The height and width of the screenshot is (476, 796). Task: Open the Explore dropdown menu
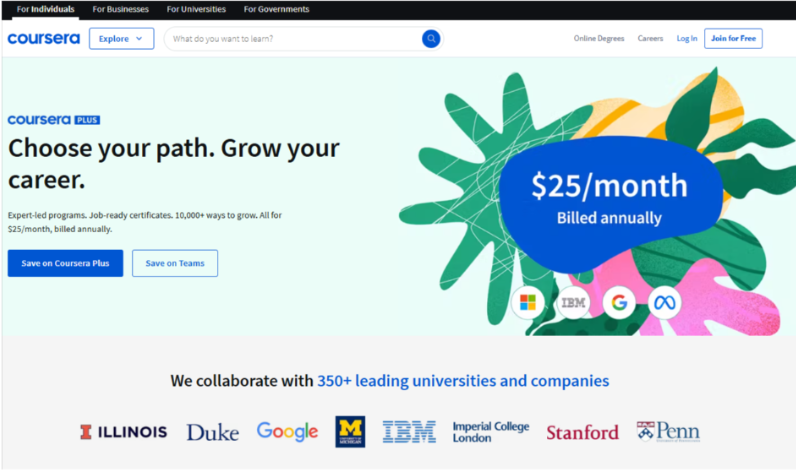(121, 39)
